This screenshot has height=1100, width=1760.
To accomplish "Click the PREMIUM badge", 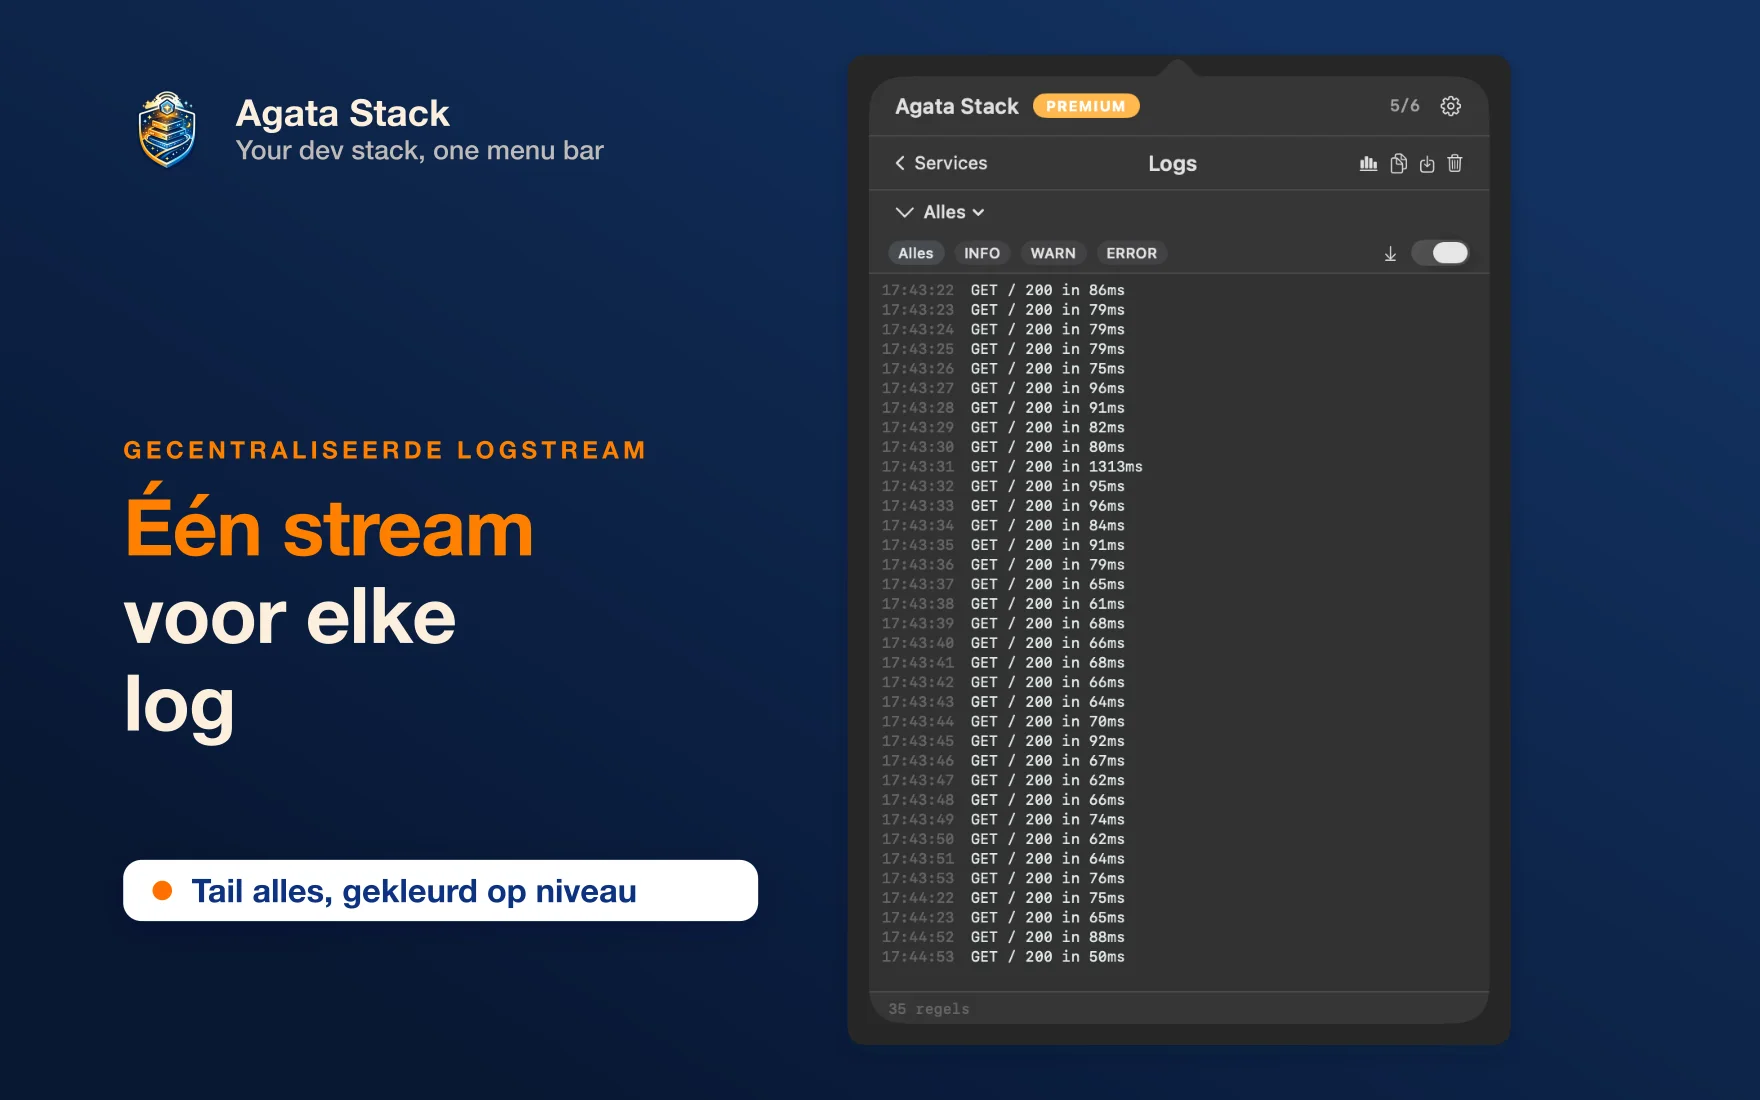I will pyautogui.click(x=1086, y=106).
